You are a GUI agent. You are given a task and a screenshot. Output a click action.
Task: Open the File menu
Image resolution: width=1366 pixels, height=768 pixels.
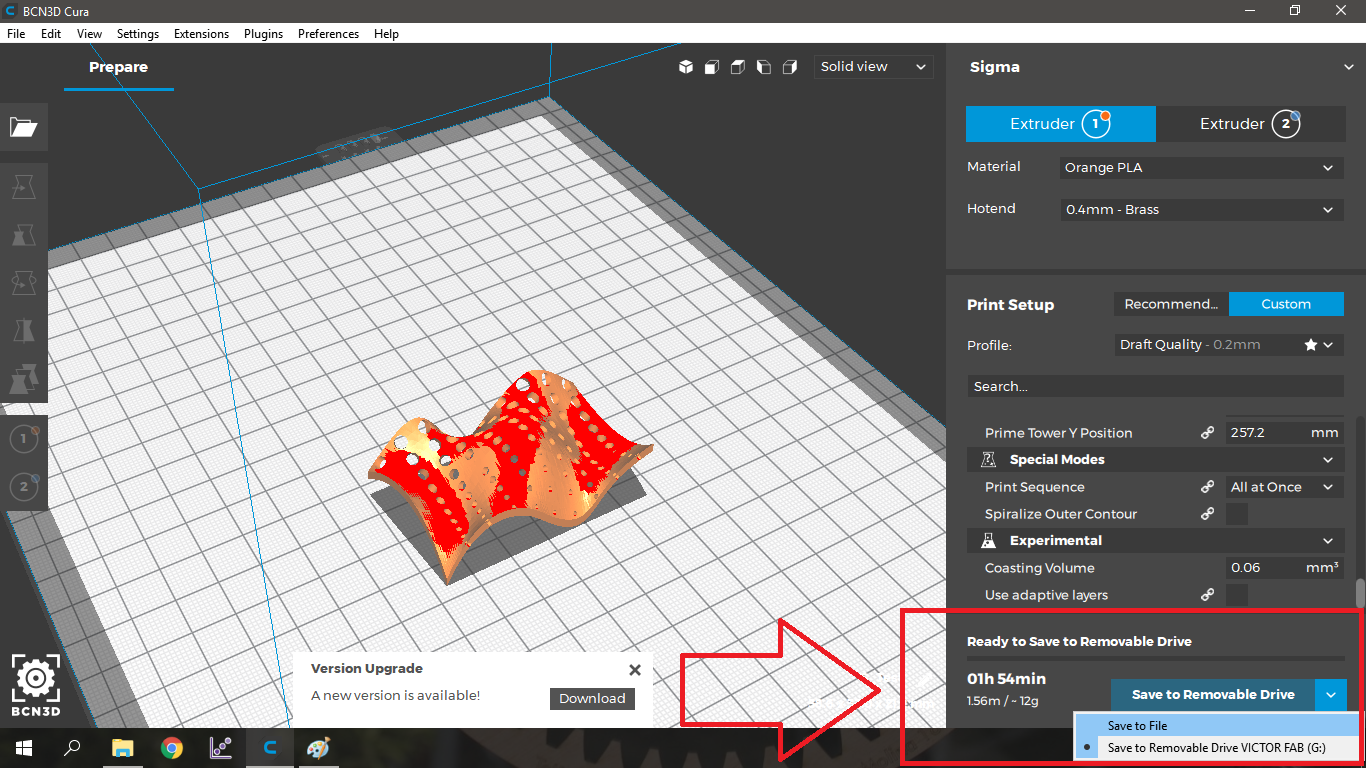[16, 33]
